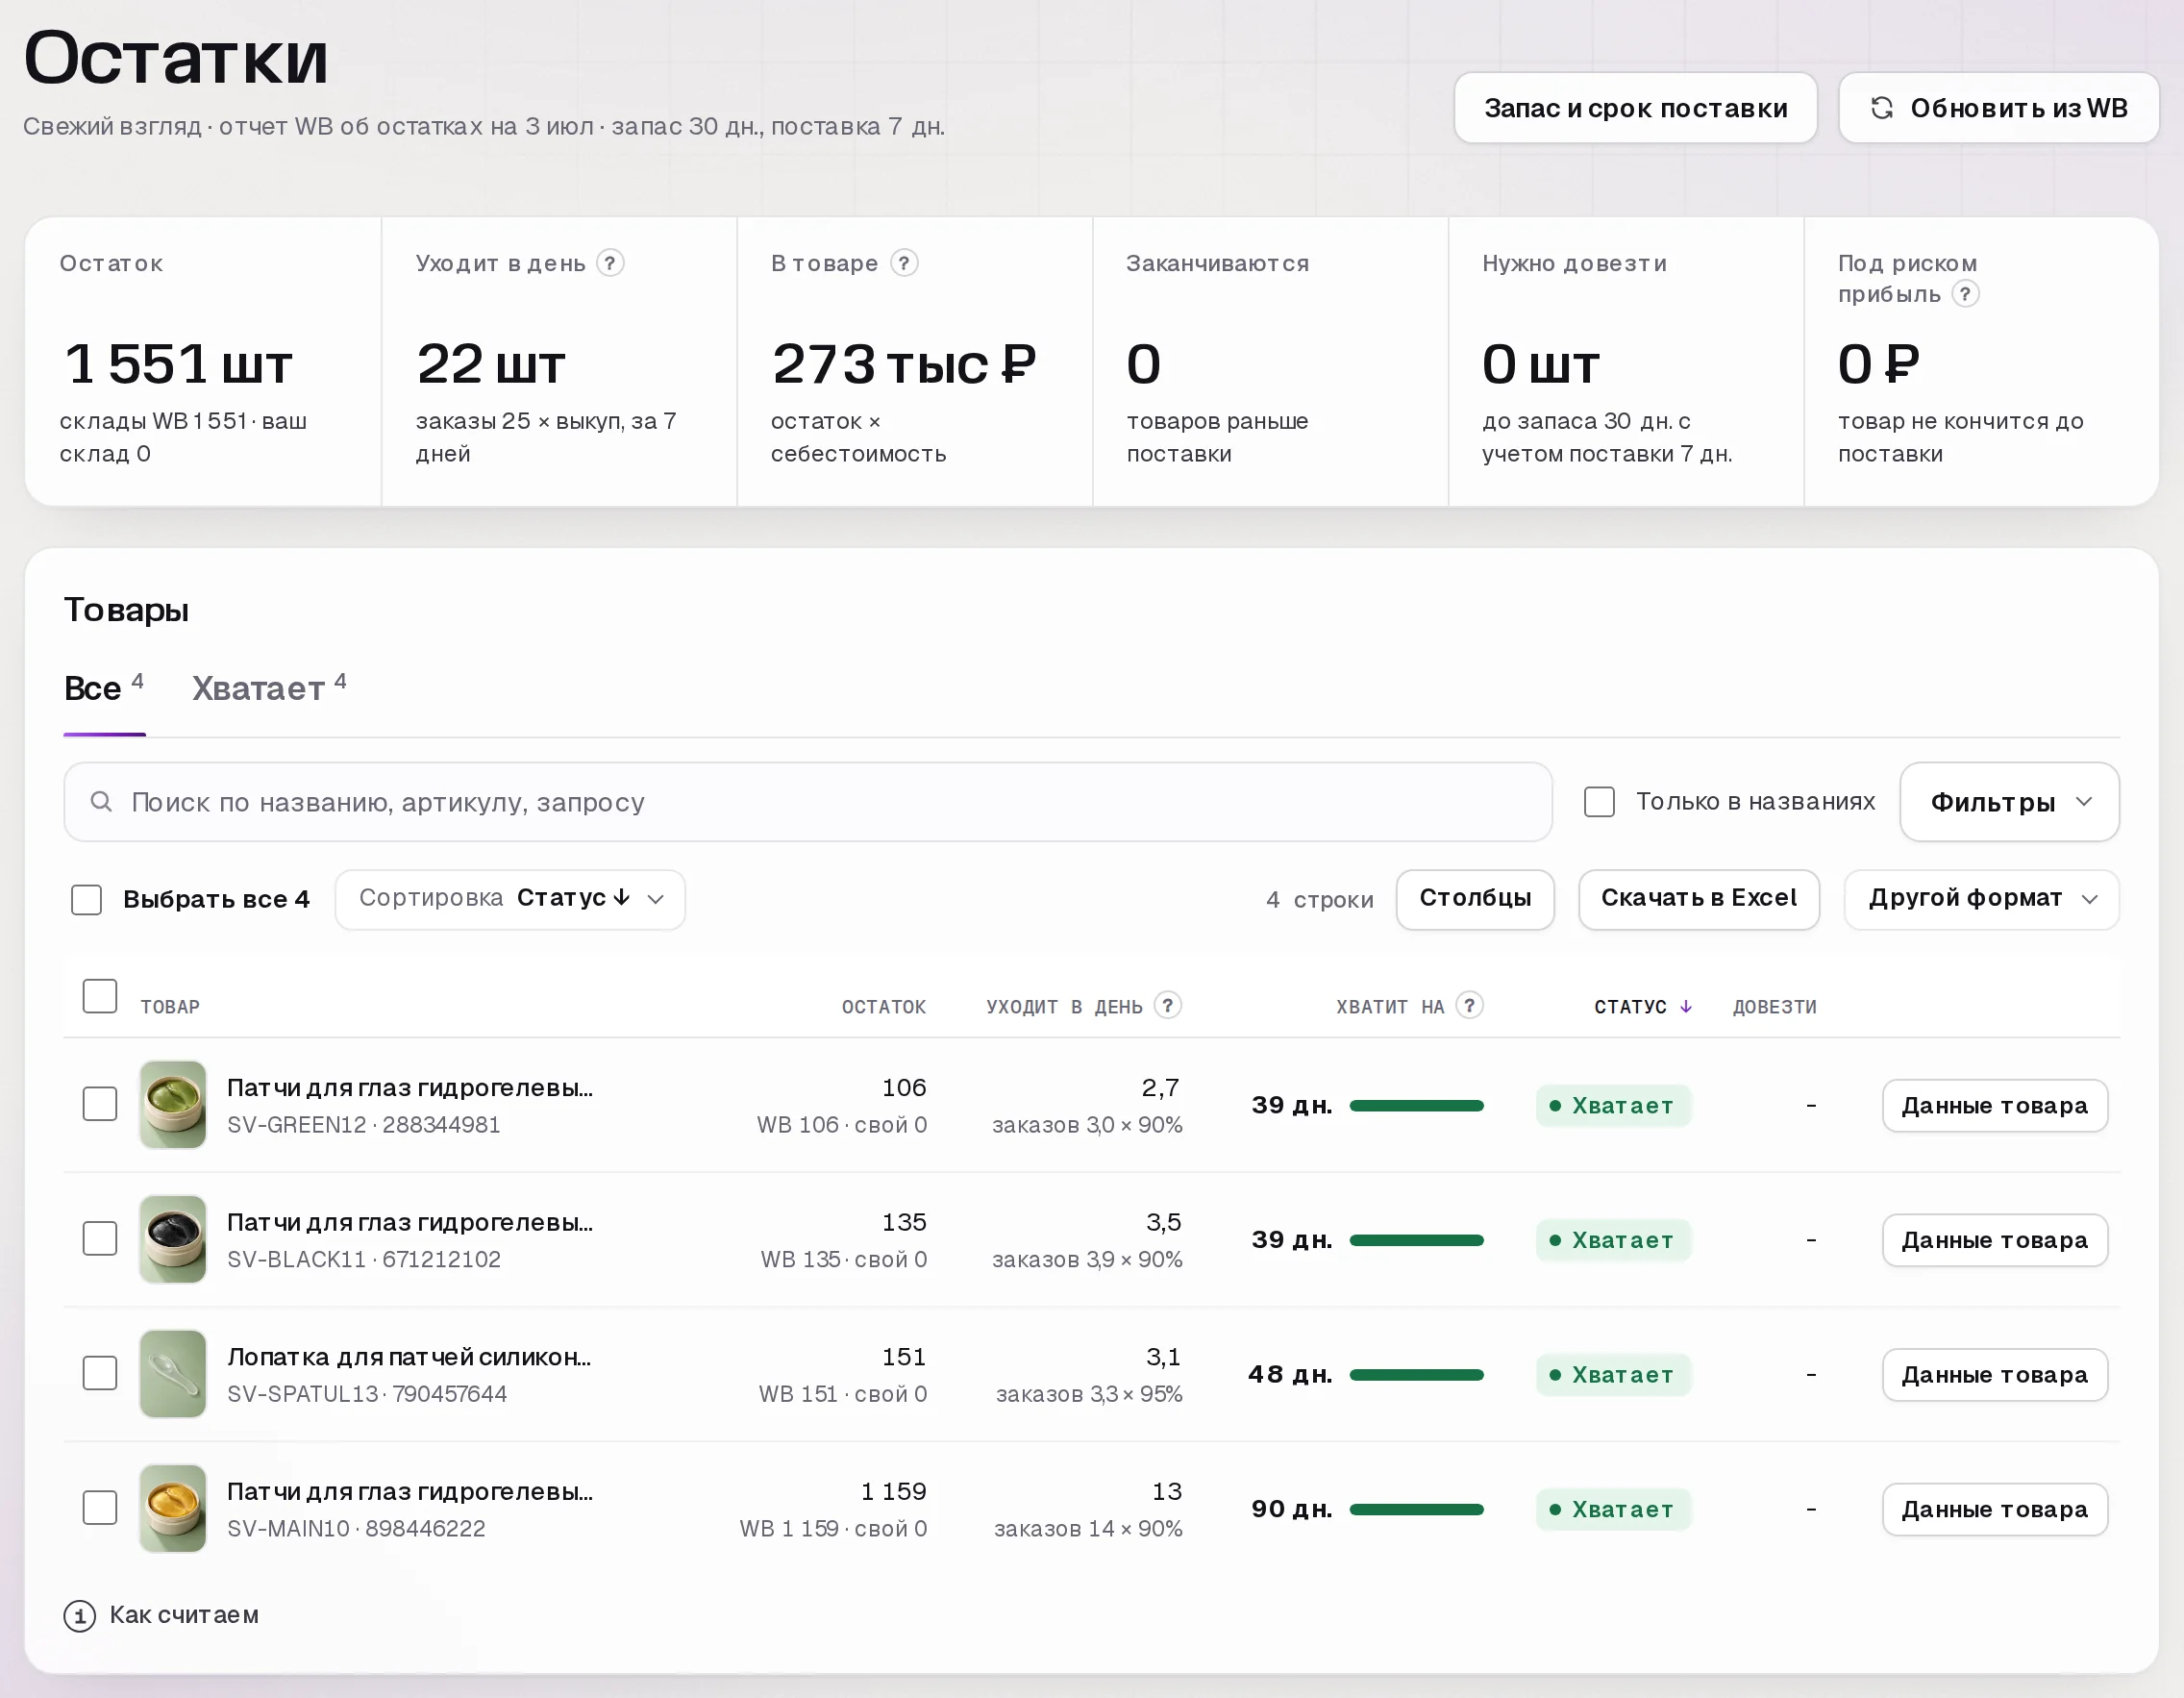The image size is (2184, 1698).
Task: Switch to the Все tab
Action: pyautogui.click(x=104, y=688)
